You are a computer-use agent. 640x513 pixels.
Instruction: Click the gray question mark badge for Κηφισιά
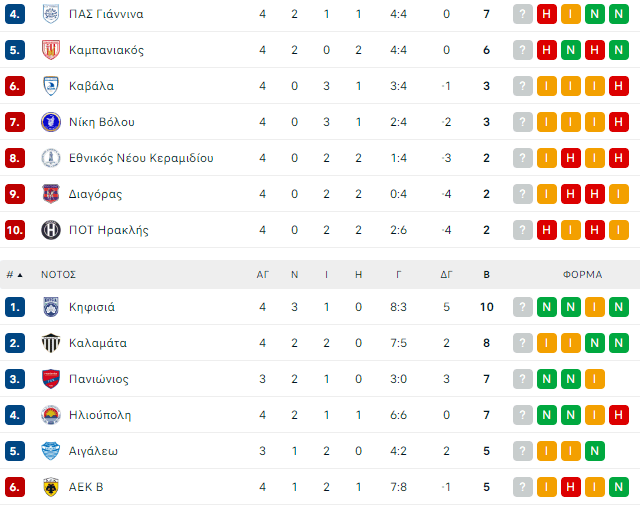[x=523, y=307]
